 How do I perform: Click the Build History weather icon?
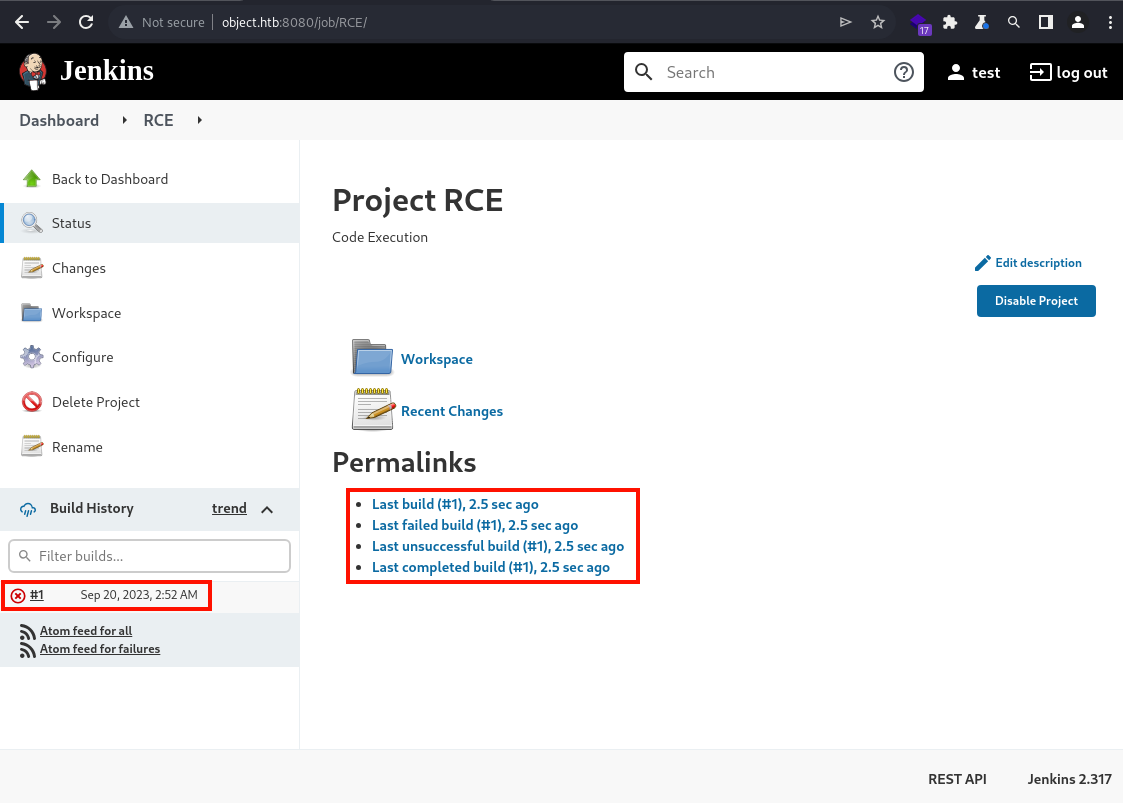click(x=28, y=509)
